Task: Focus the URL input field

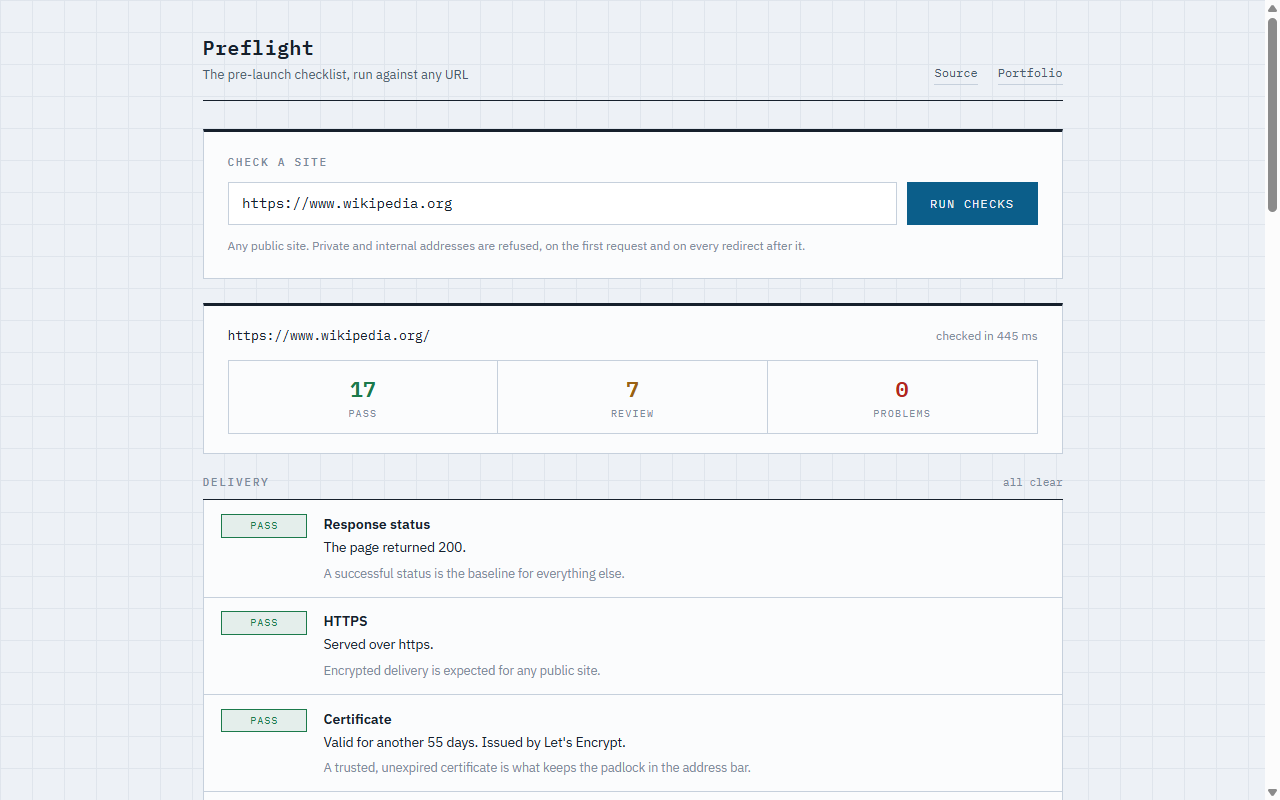Action: point(562,203)
